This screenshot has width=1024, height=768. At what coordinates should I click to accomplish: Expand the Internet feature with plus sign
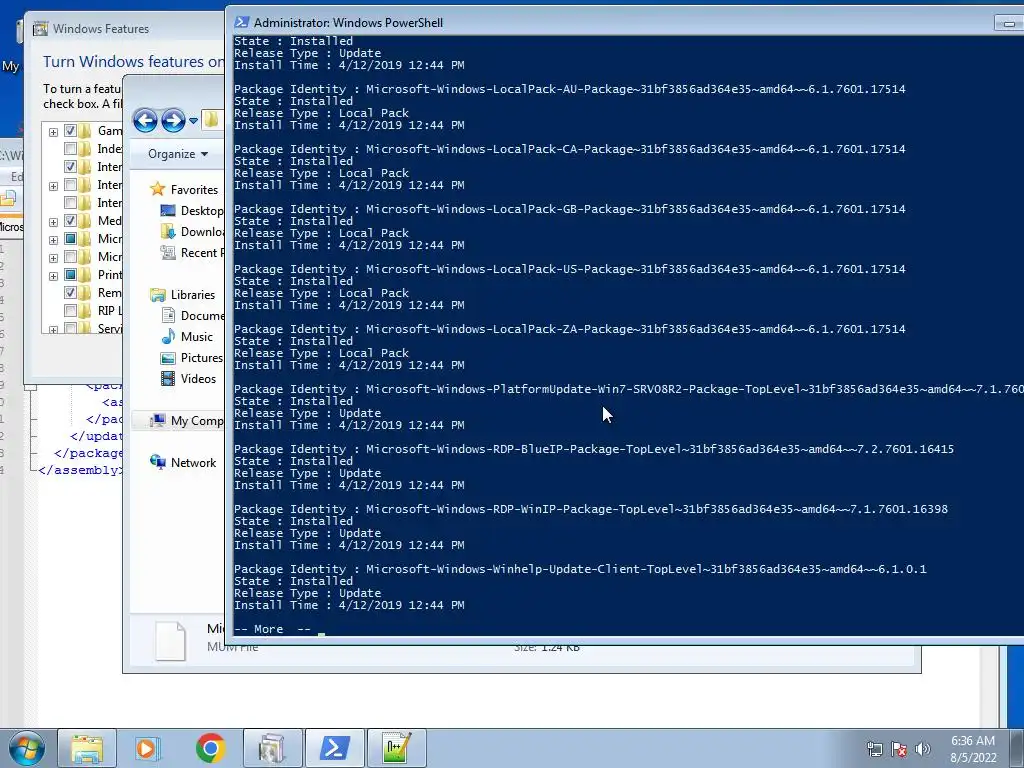(x=54, y=186)
